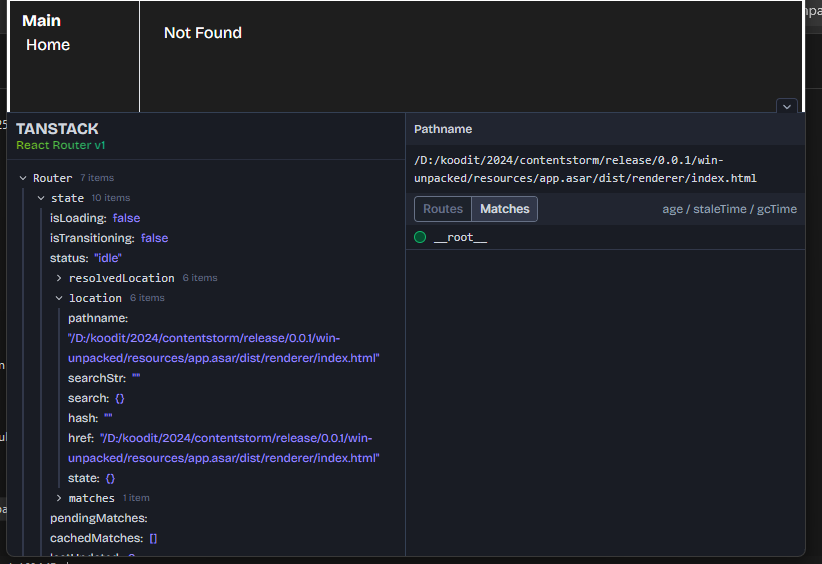Click the React Router v1 label
The width and height of the screenshot is (822, 564).
pyautogui.click(x=61, y=145)
